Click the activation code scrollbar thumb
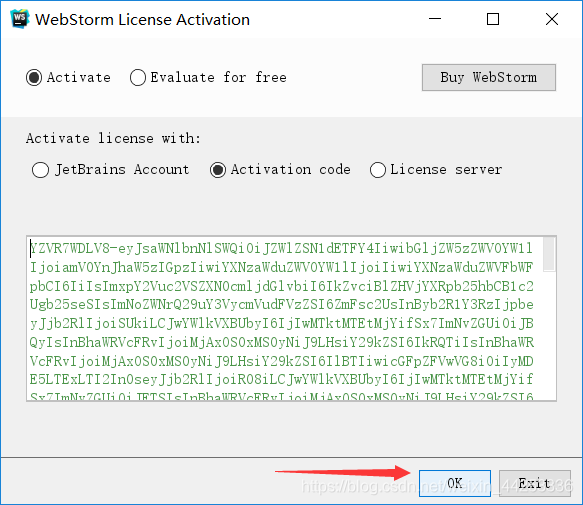 click(x=549, y=254)
